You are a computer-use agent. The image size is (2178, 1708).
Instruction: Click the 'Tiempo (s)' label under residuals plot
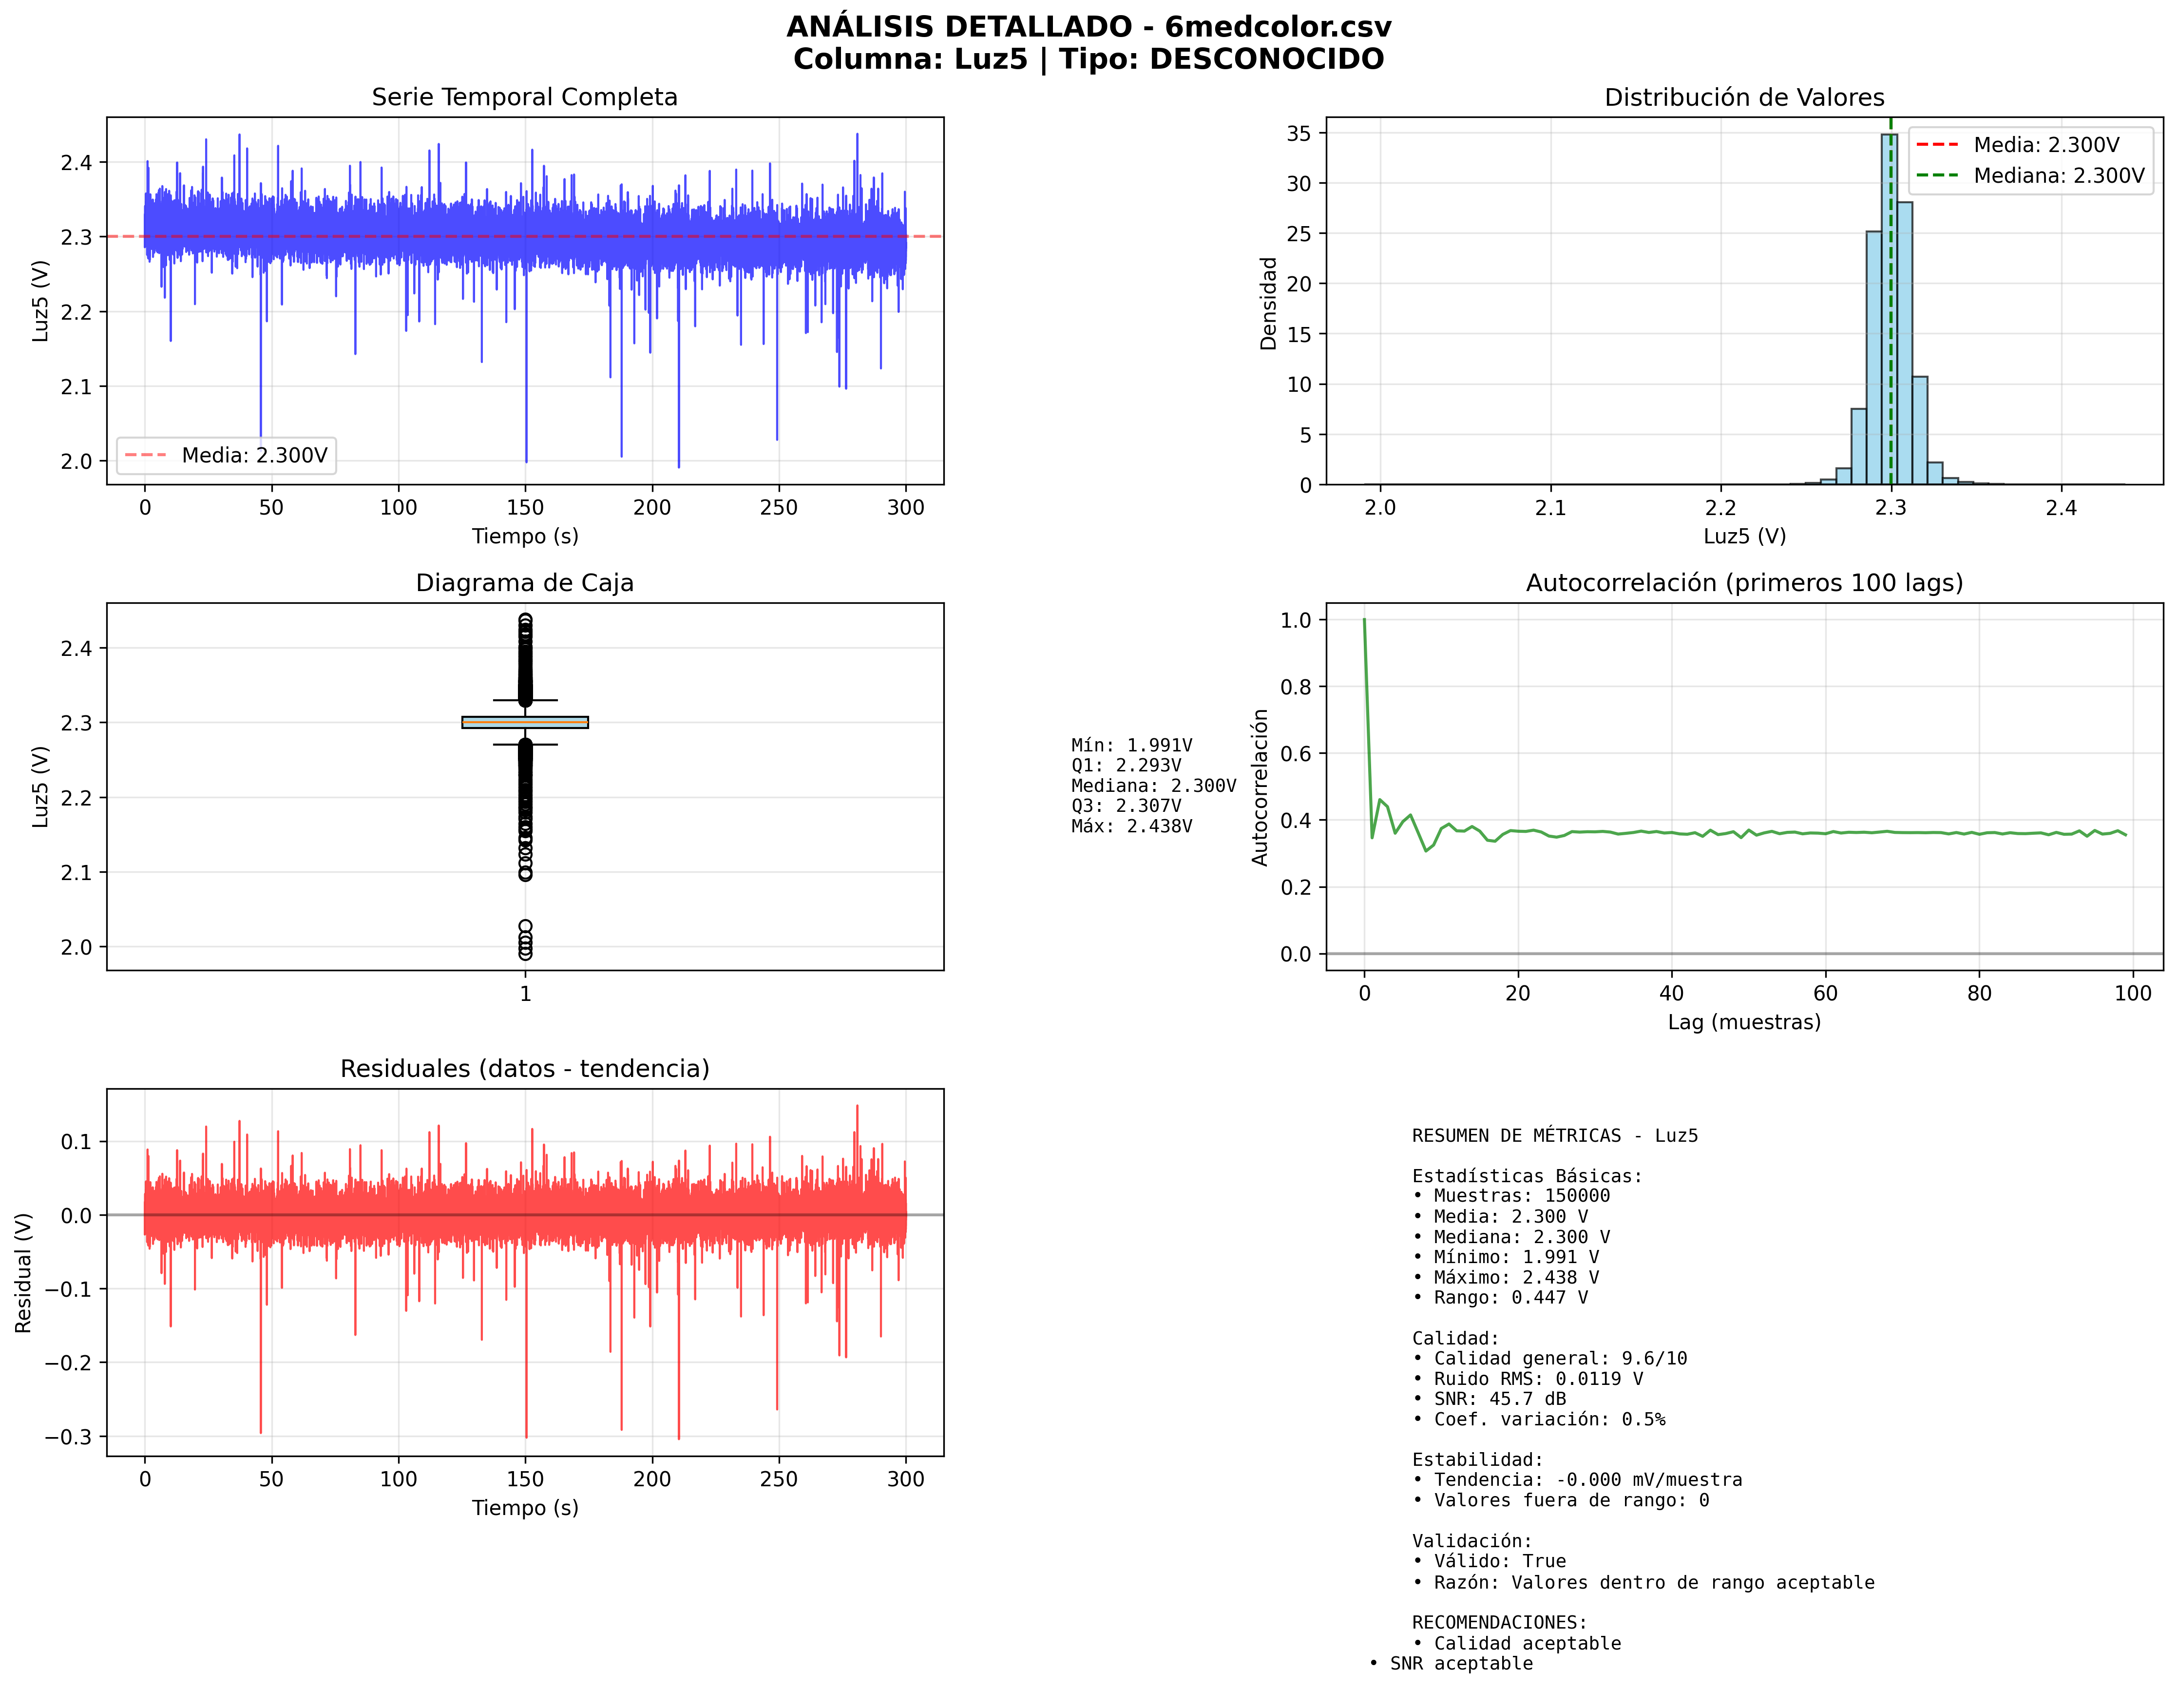[525, 1508]
